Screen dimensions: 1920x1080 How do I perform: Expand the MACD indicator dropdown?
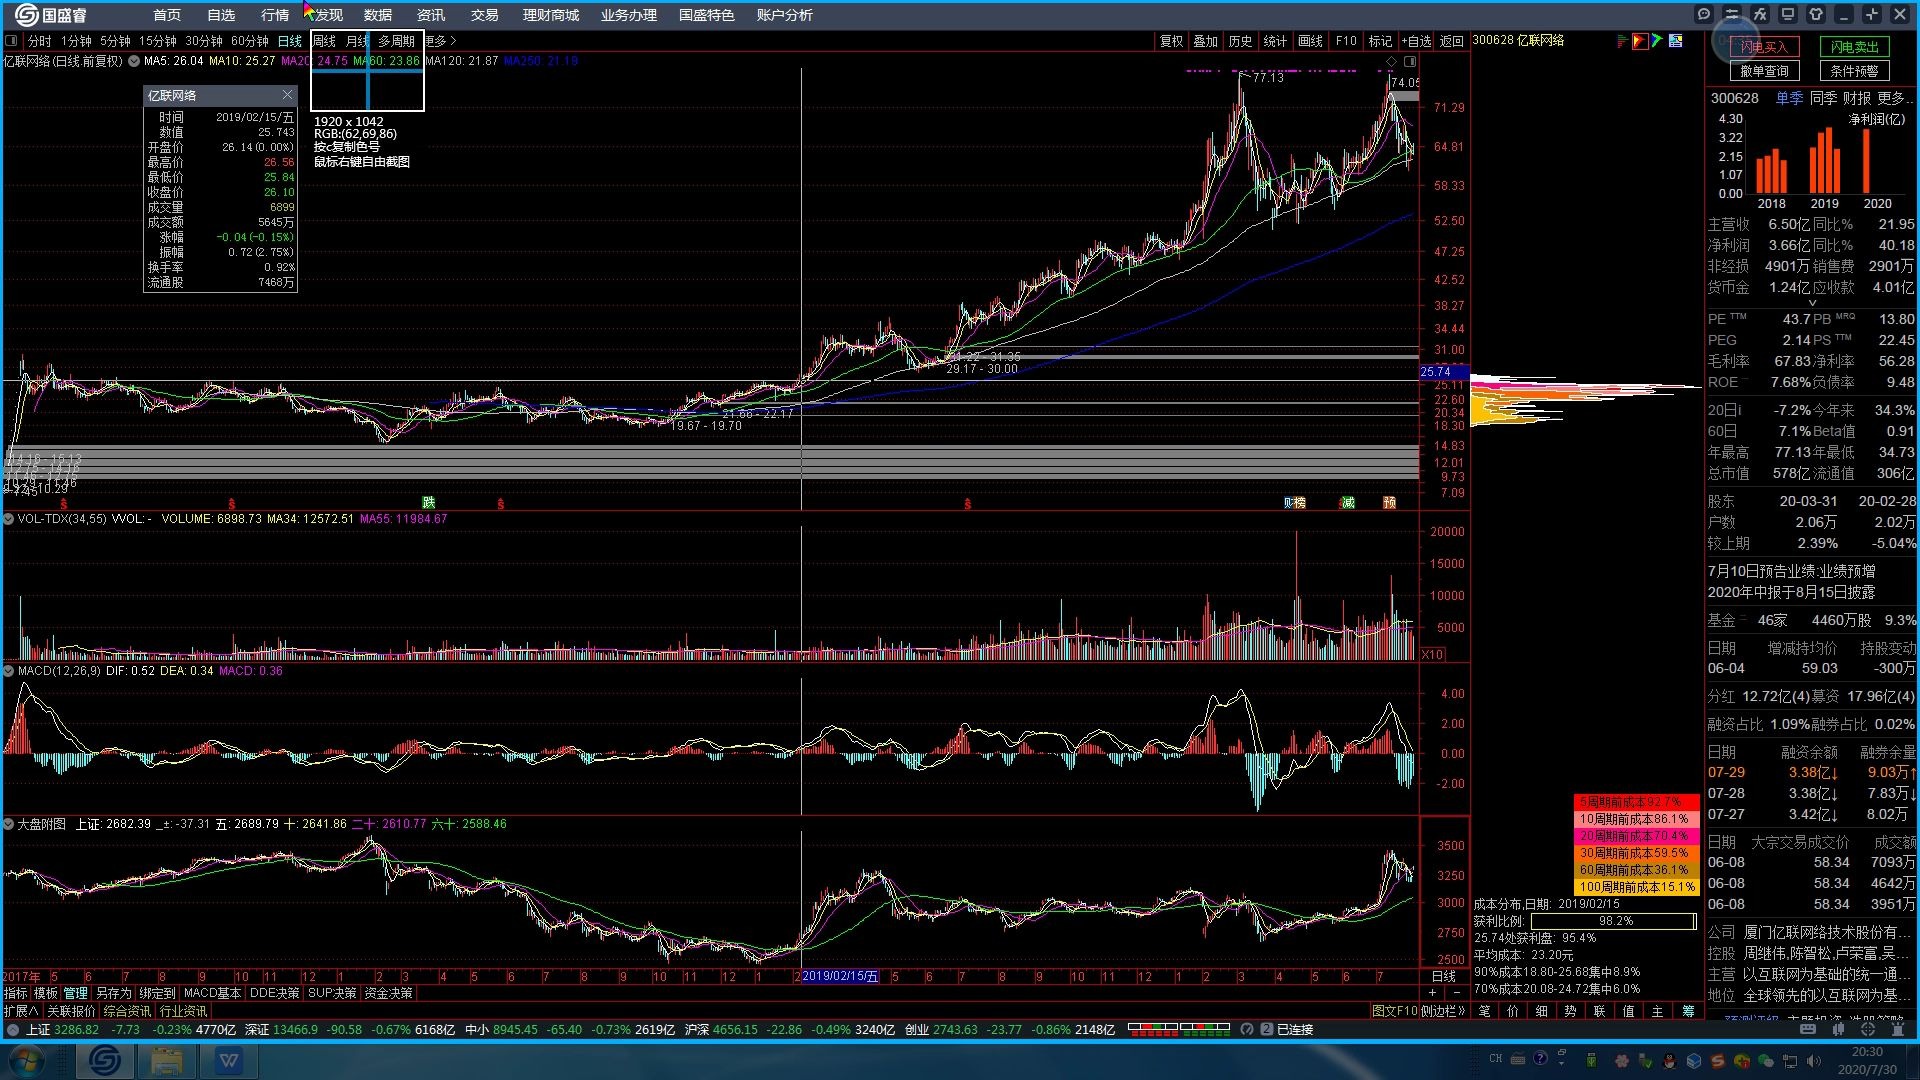click(9, 671)
